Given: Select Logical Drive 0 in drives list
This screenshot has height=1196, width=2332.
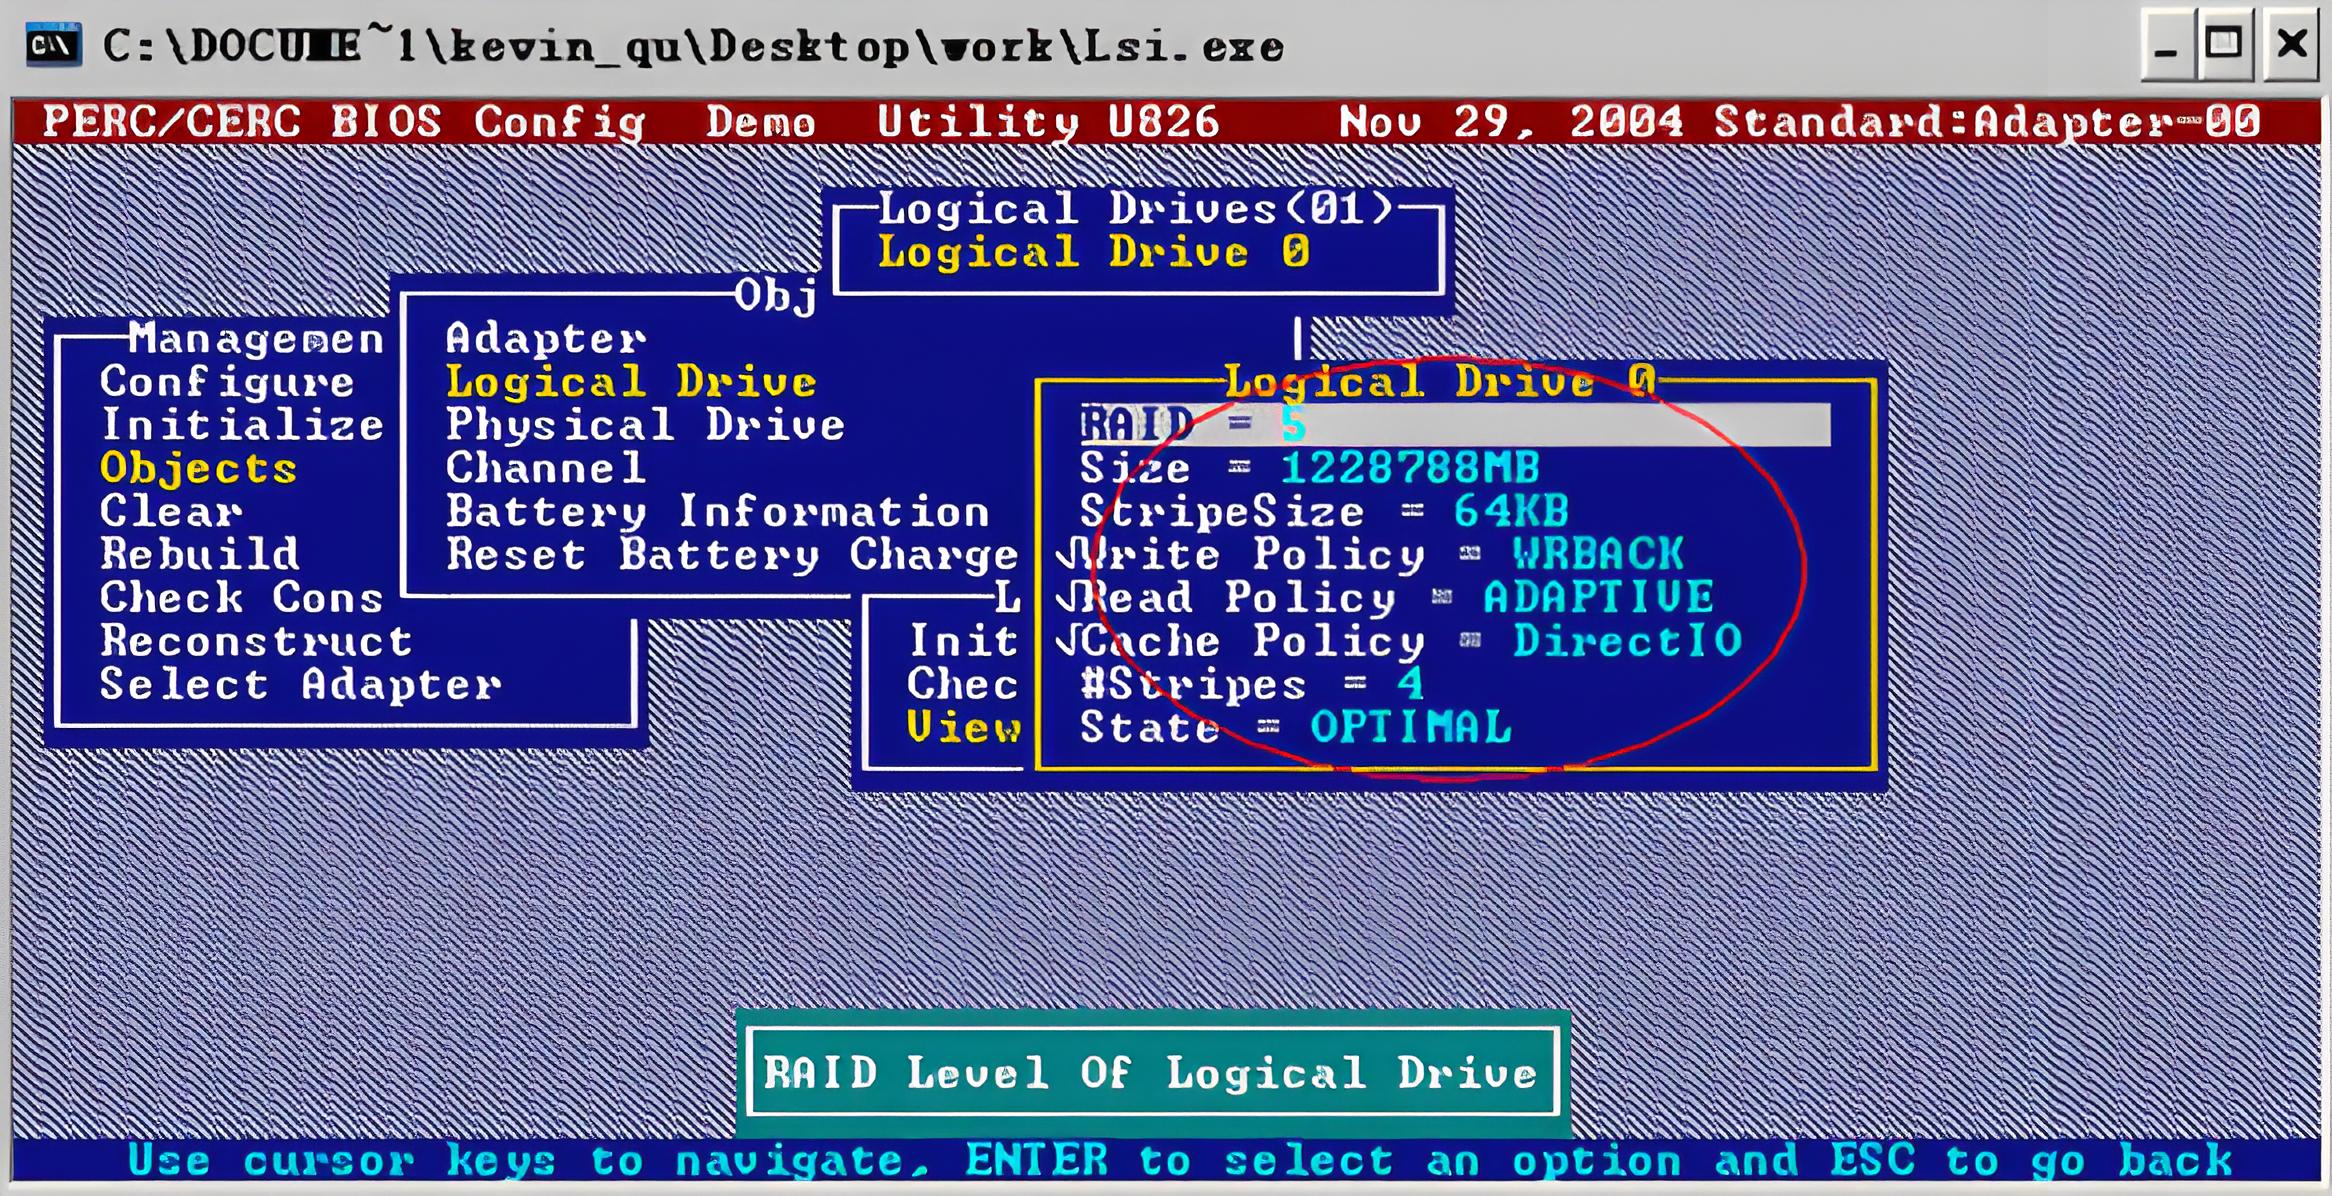Looking at the screenshot, I should tap(1093, 252).
